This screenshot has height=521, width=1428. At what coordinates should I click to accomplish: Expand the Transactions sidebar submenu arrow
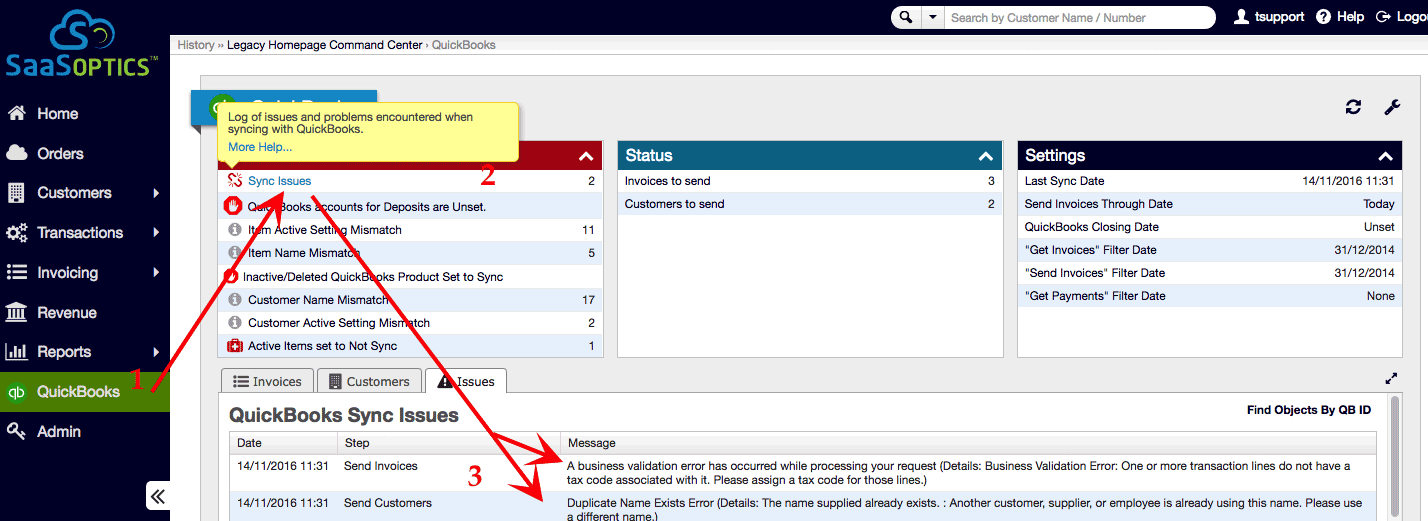tap(156, 233)
